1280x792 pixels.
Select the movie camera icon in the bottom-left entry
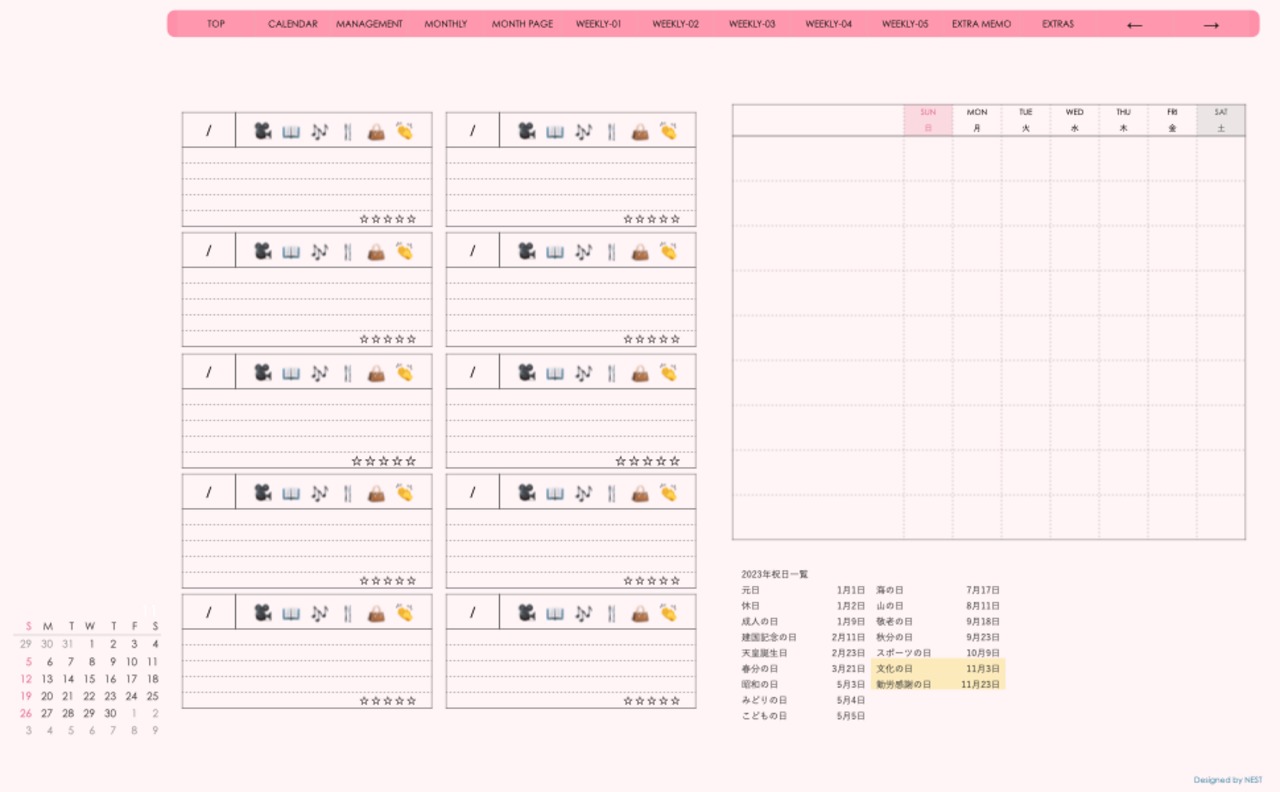pyautogui.click(x=262, y=613)
